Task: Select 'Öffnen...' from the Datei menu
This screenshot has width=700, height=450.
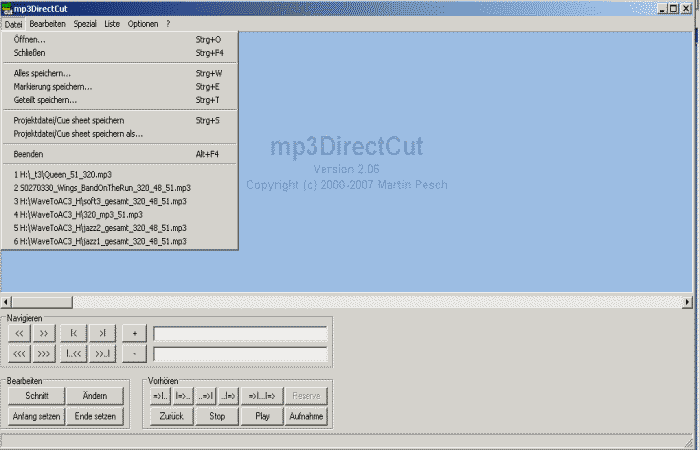Action: pyautogui.click(x=29, y=39)
